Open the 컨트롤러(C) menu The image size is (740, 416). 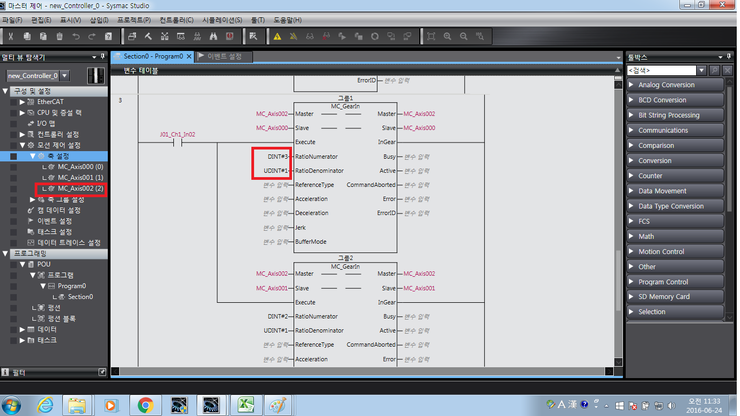click(176, 20)
